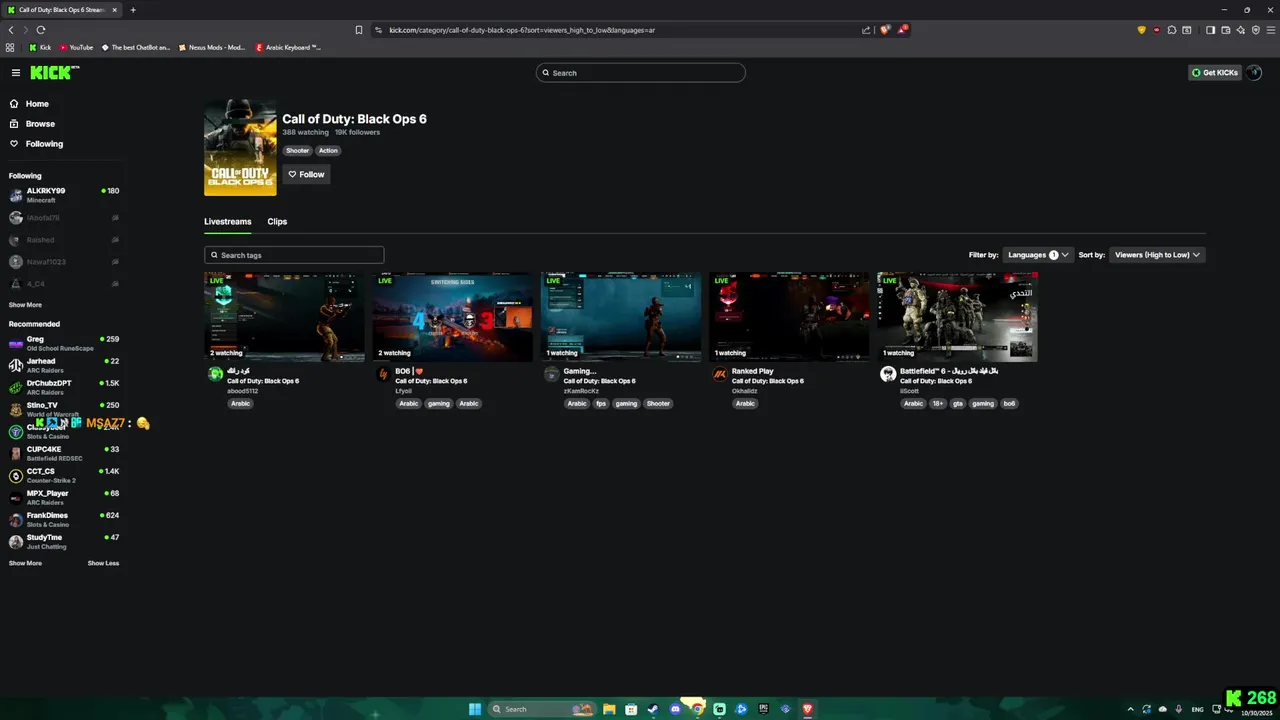The image size is (1280, 720).
Task: Open the user profile avatar menu
Action: coord(1254,73)
